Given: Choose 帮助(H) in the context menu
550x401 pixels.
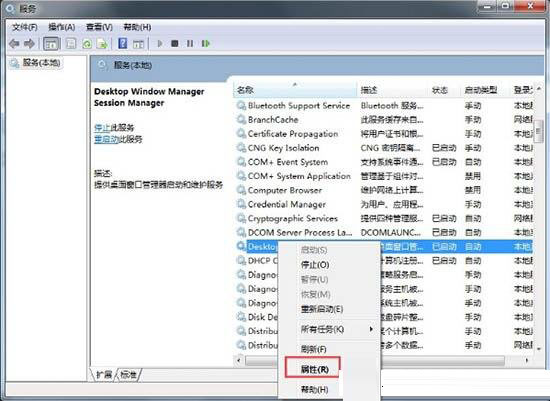Looking at the screenshot, I should click(315, 389).
